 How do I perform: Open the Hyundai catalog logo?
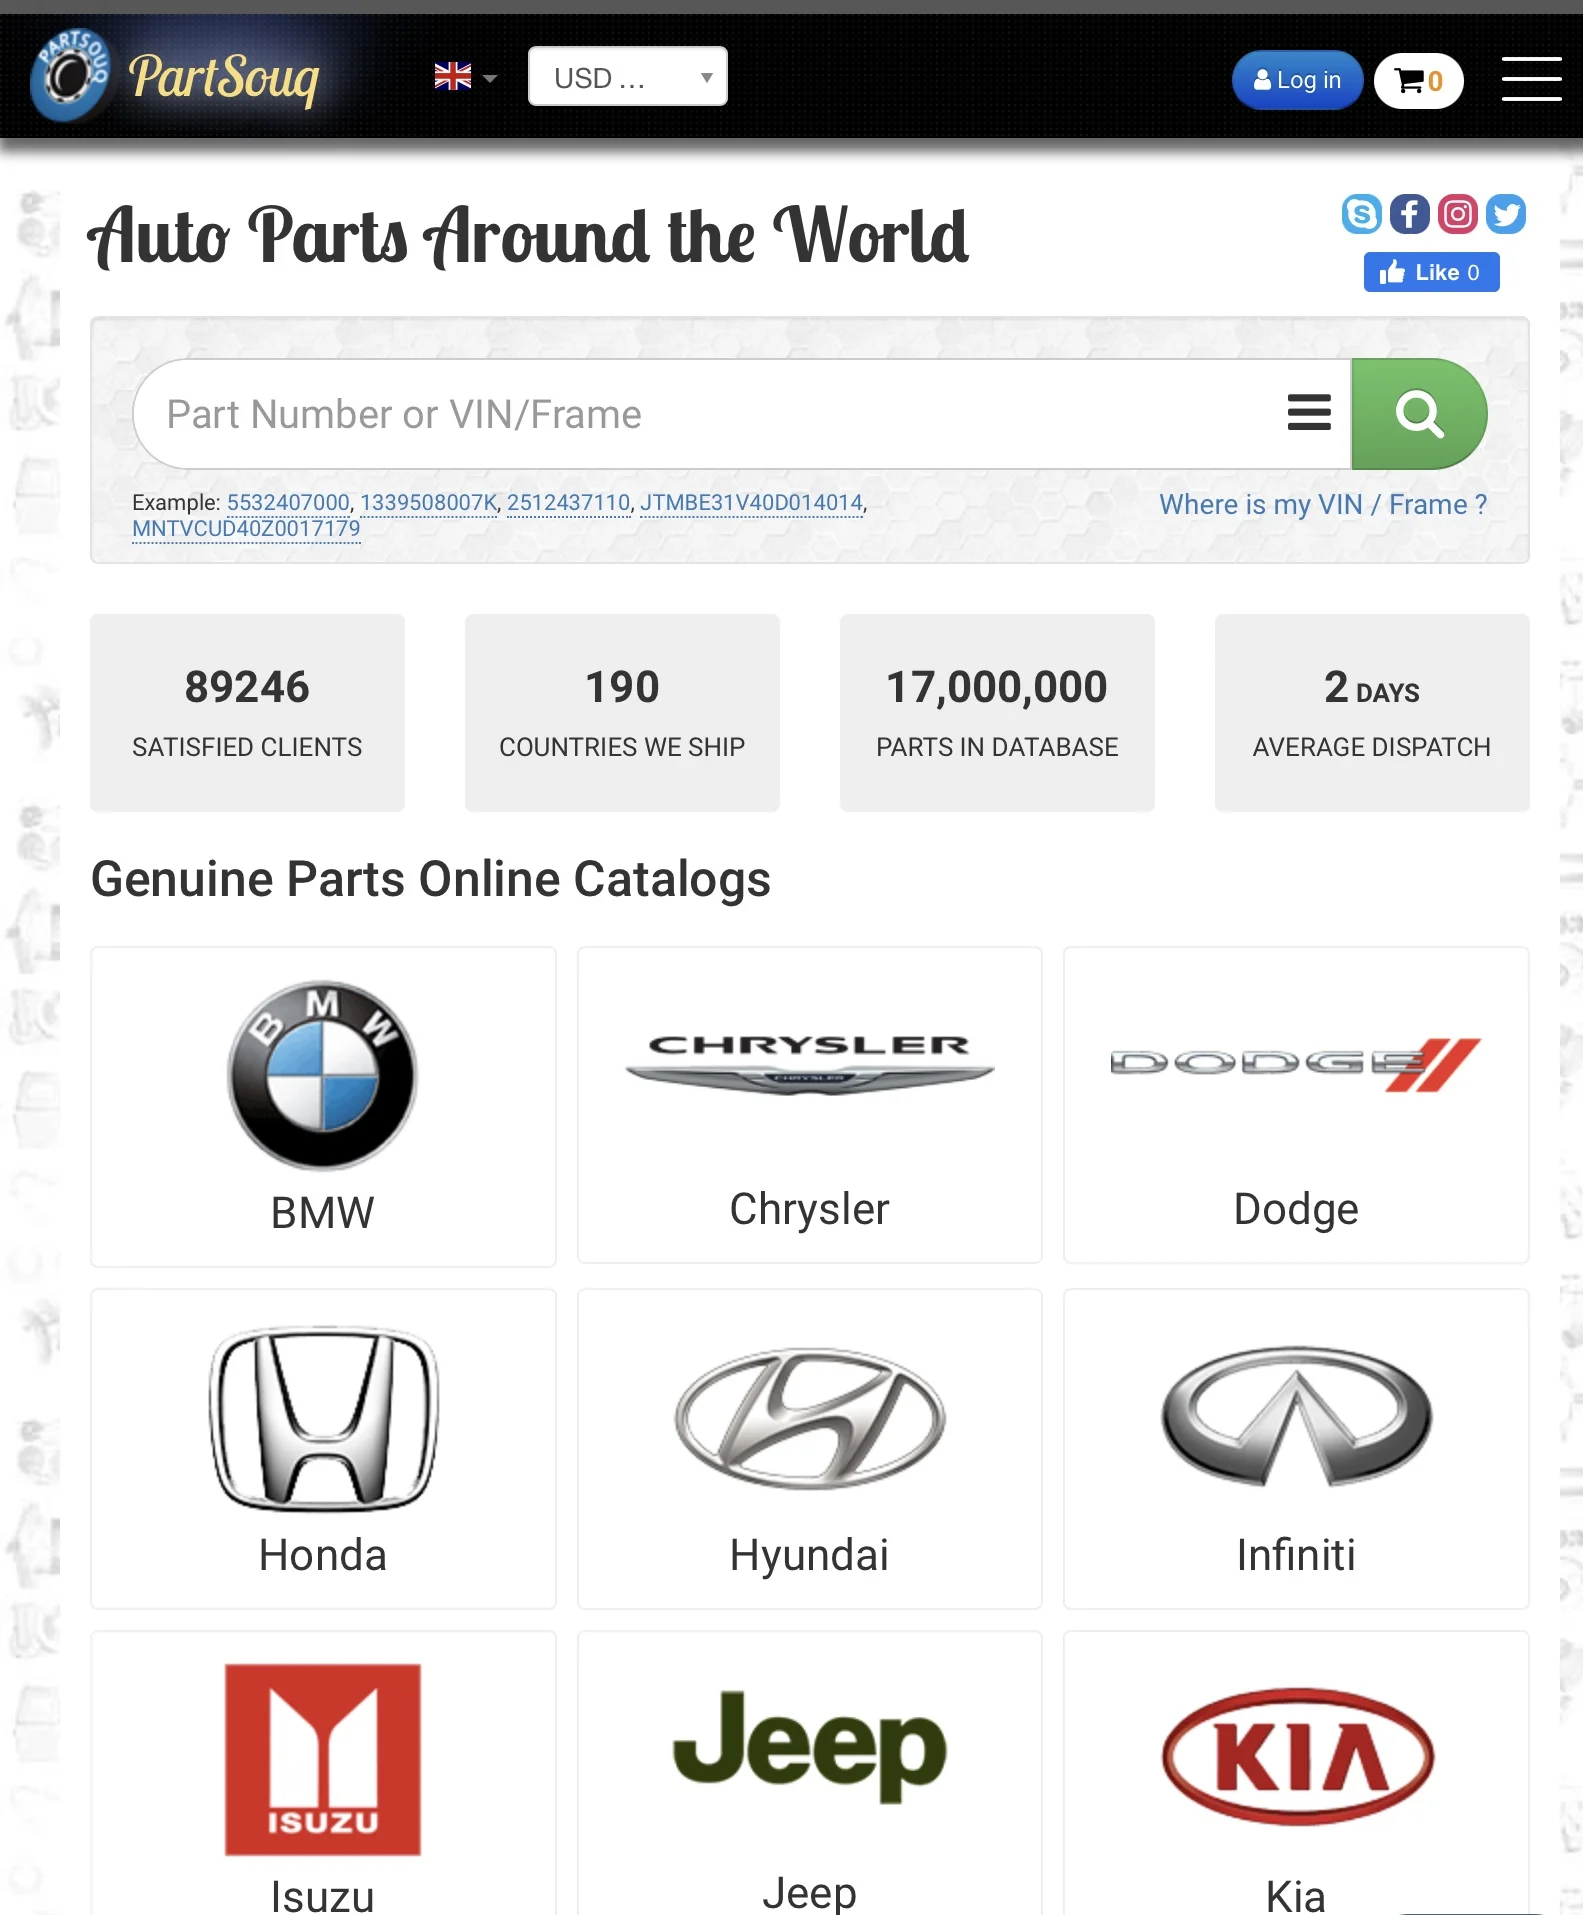pos(809,1418)
